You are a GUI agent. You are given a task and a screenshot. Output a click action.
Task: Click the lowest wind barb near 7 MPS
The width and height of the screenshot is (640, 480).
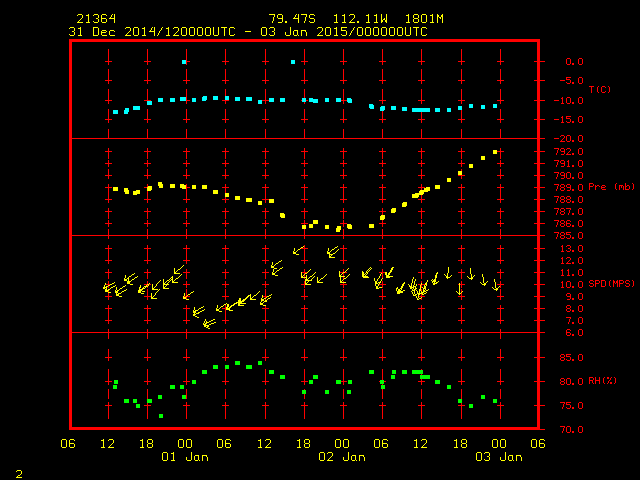tap(209, 324)
